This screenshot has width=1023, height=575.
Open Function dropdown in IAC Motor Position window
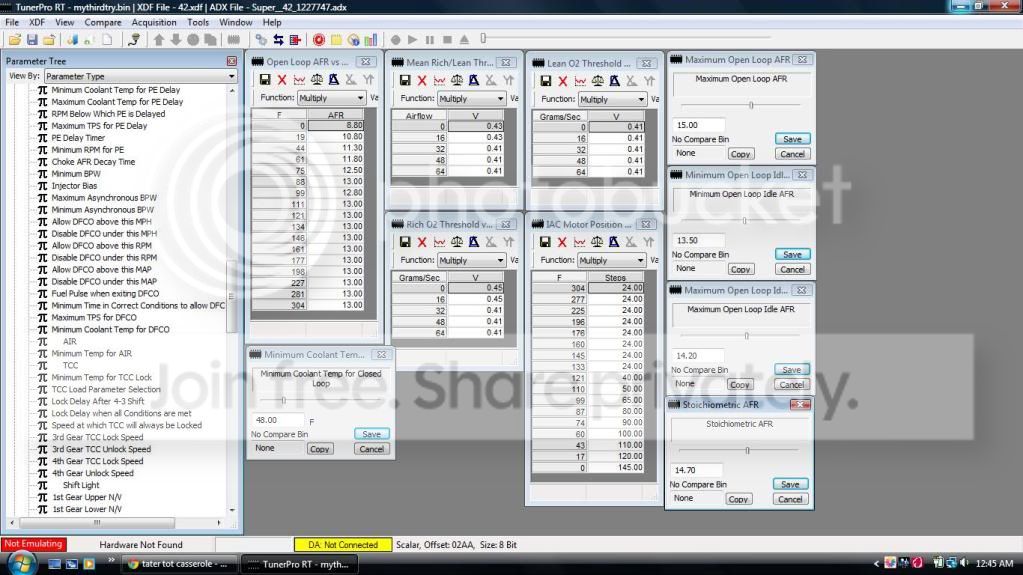coord(611,260)
